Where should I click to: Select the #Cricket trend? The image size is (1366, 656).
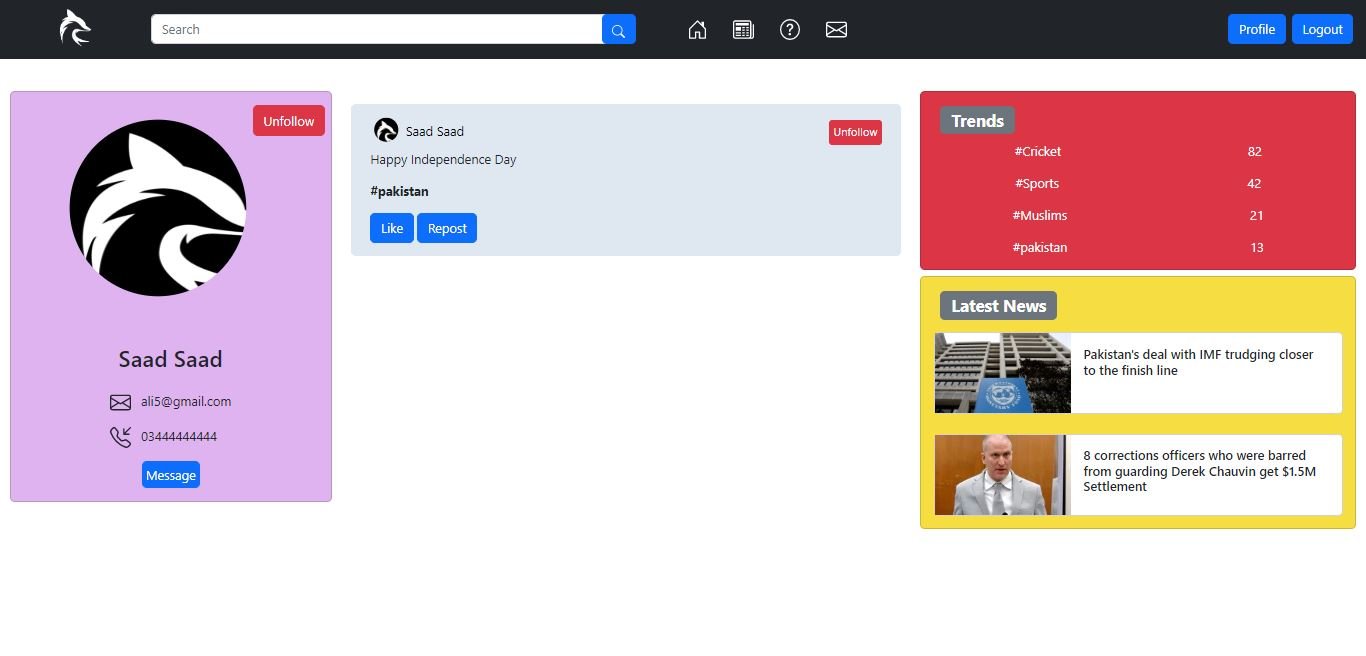tap(1037, 152)
